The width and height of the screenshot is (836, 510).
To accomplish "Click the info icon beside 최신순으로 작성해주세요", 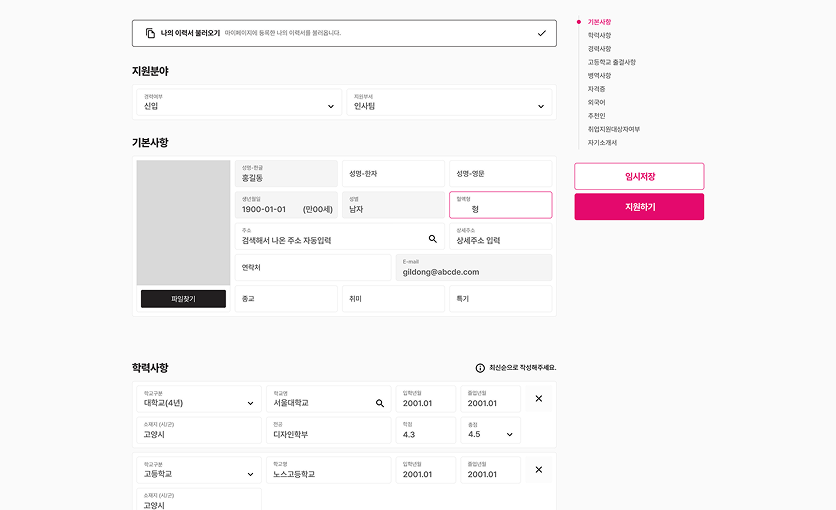I will coord(480,368).
